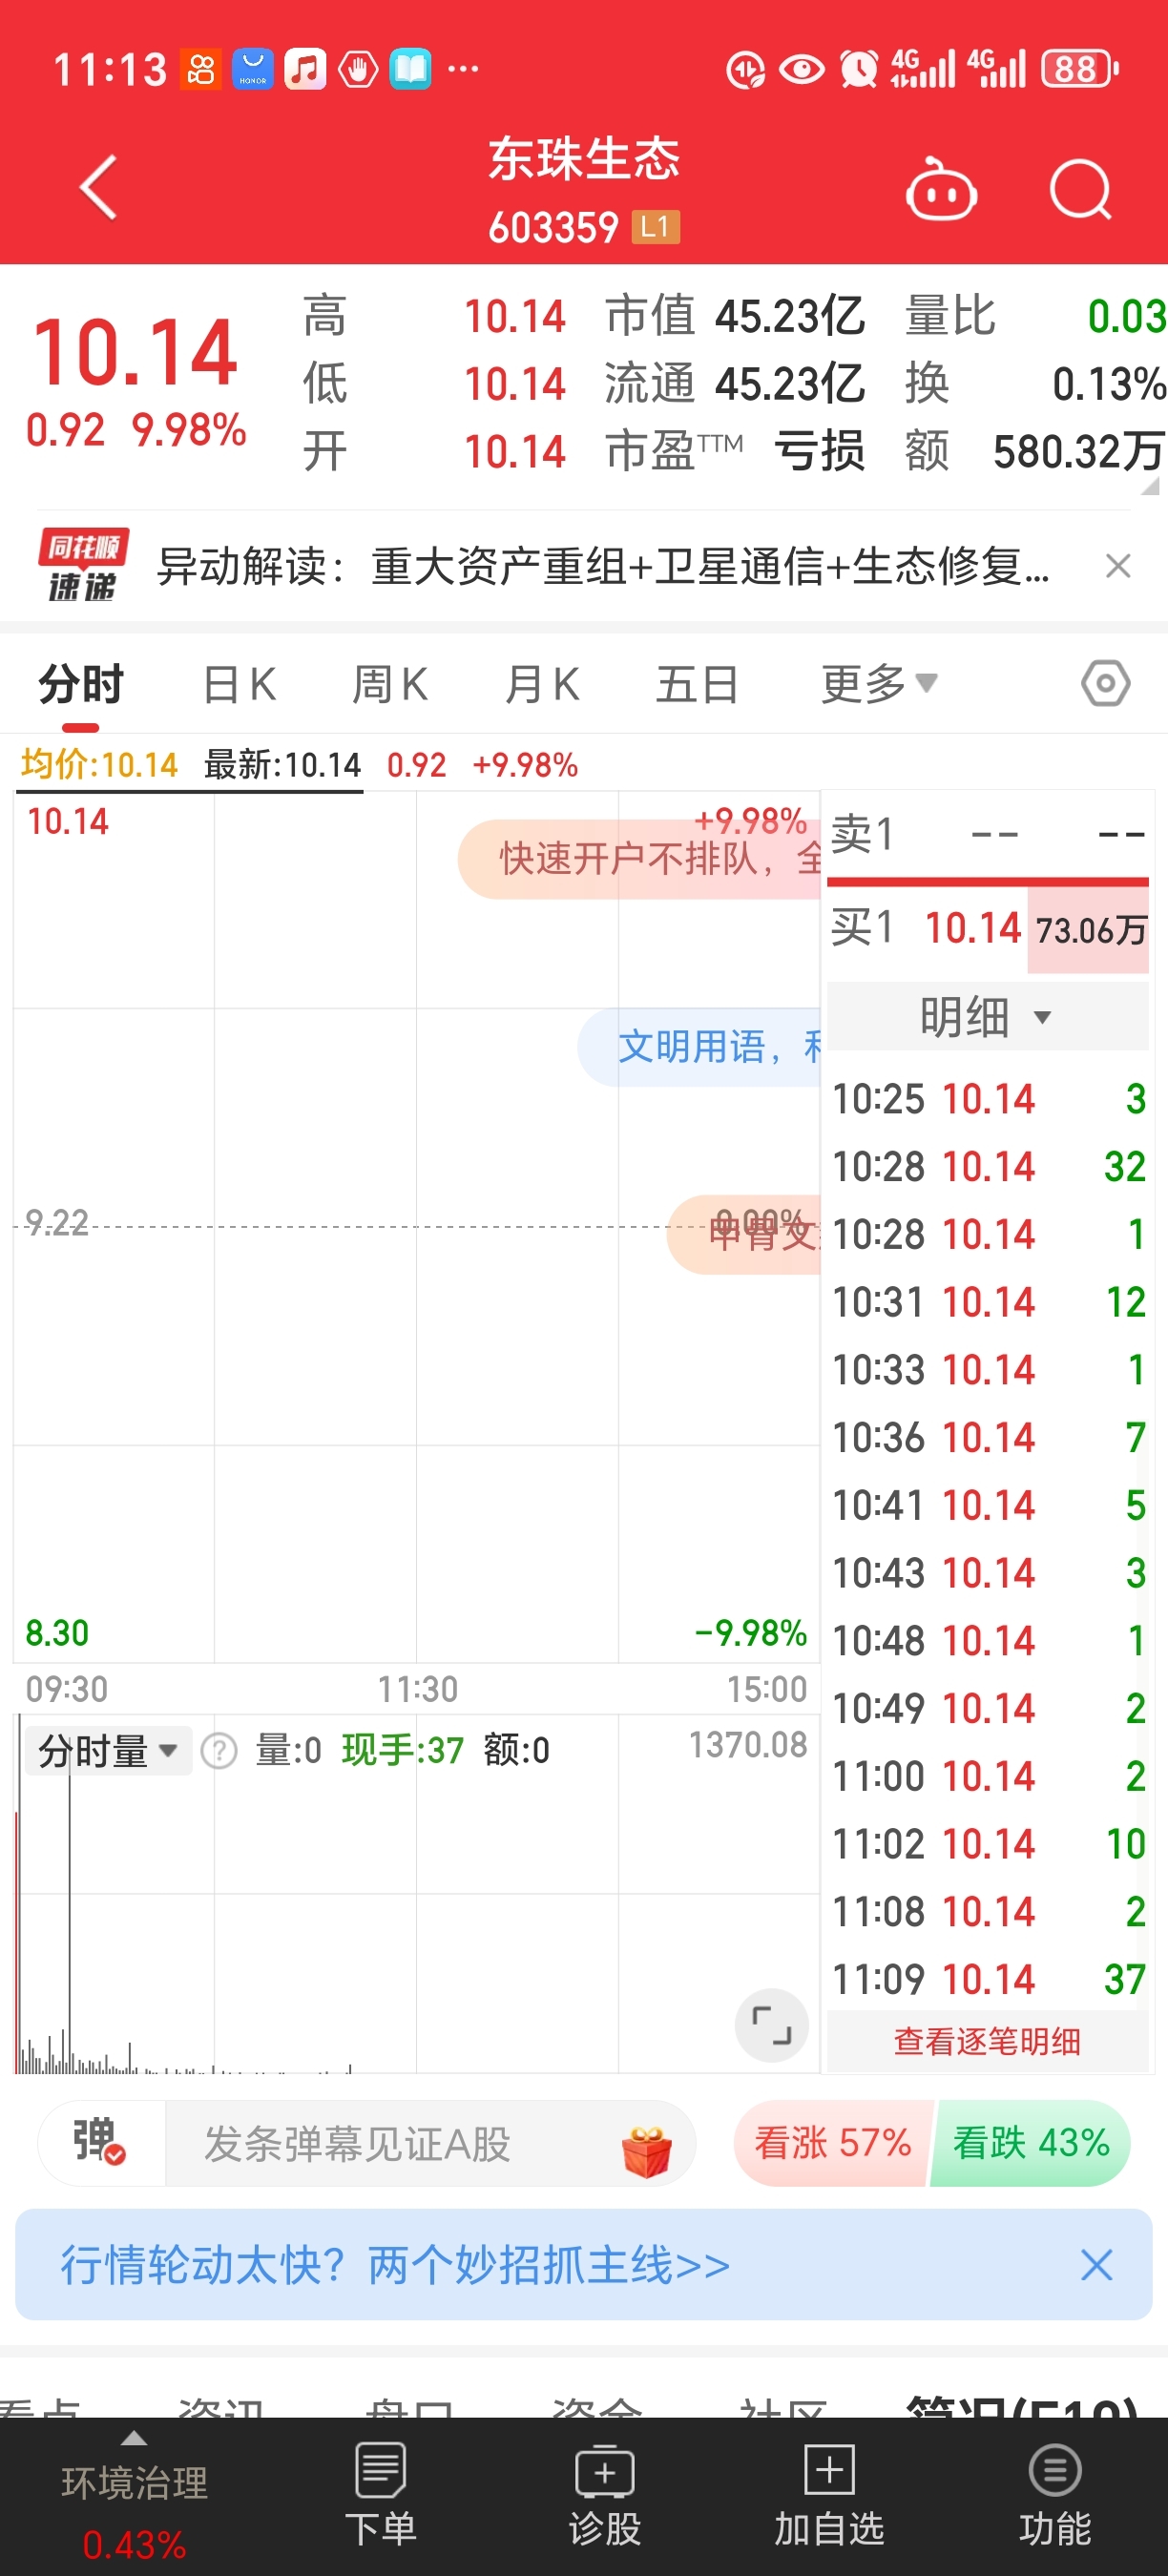Vote 看涨 57%
This screenshot has width=1168, height=2576.
coord(832,2143)
